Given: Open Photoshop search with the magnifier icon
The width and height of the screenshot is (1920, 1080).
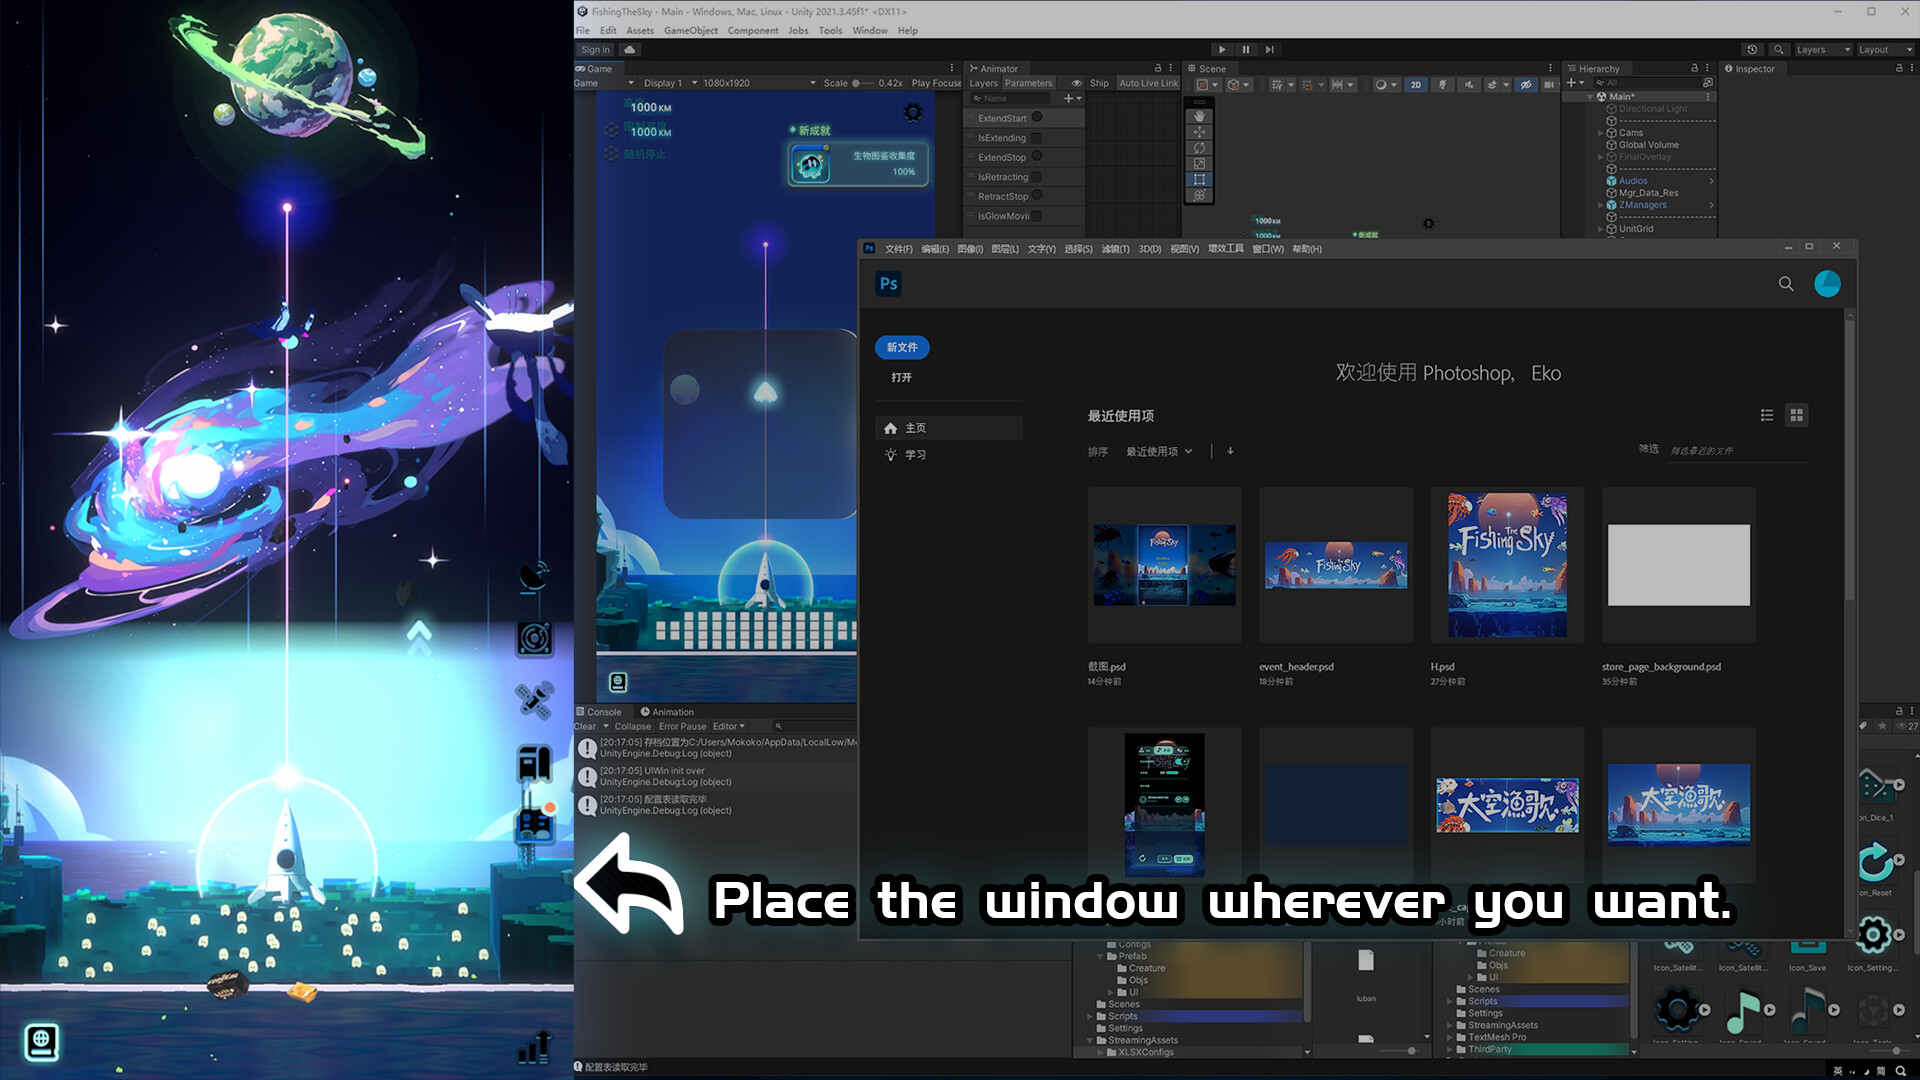Looking at the screenshot, I should [1786, 284].
